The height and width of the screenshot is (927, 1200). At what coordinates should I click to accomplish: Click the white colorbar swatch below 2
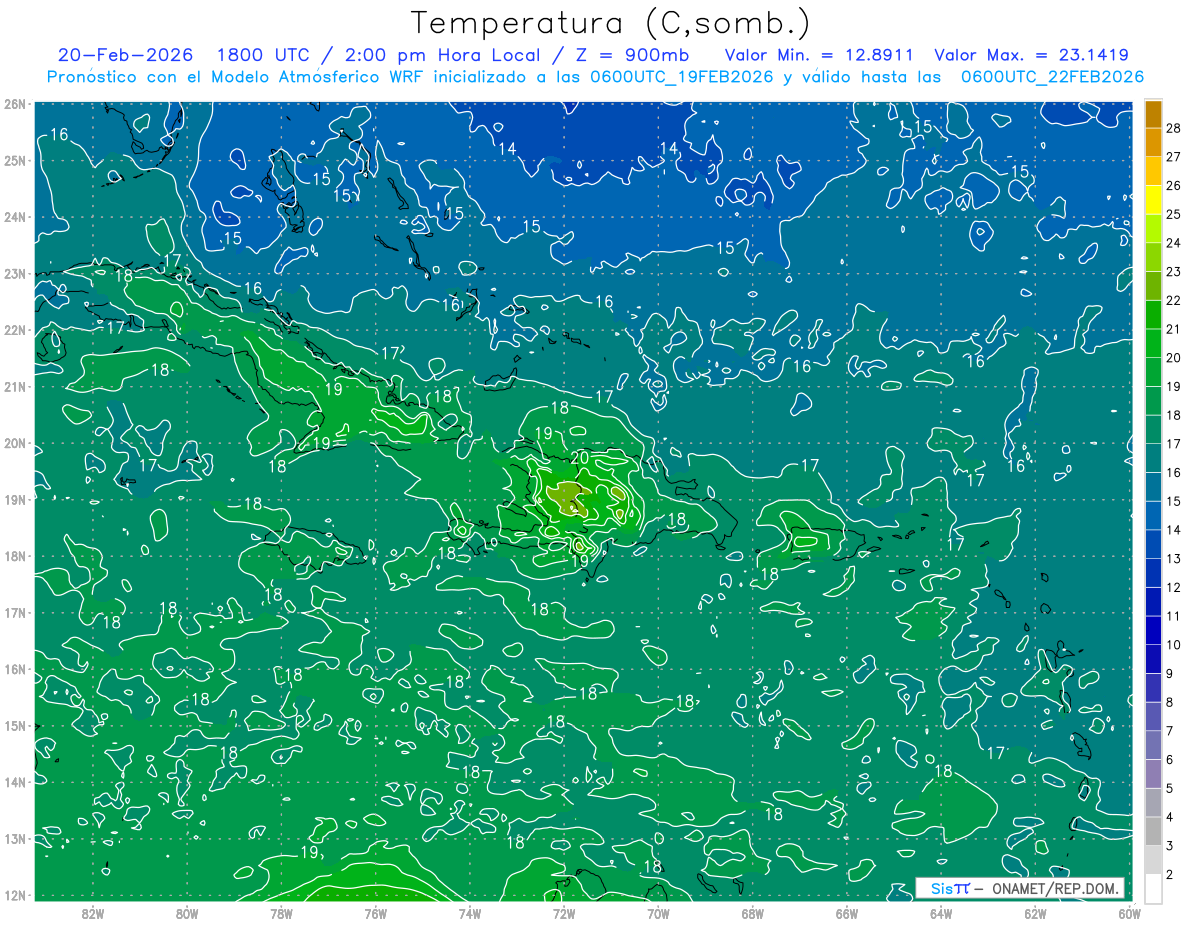pos(1153,889)
